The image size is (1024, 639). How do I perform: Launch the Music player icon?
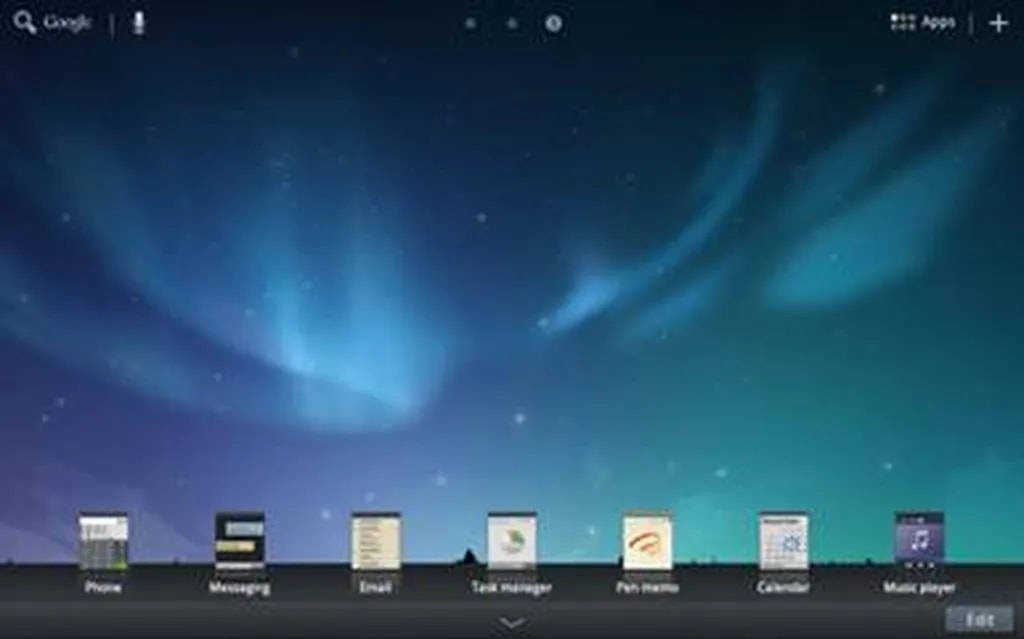pos(919,541)
